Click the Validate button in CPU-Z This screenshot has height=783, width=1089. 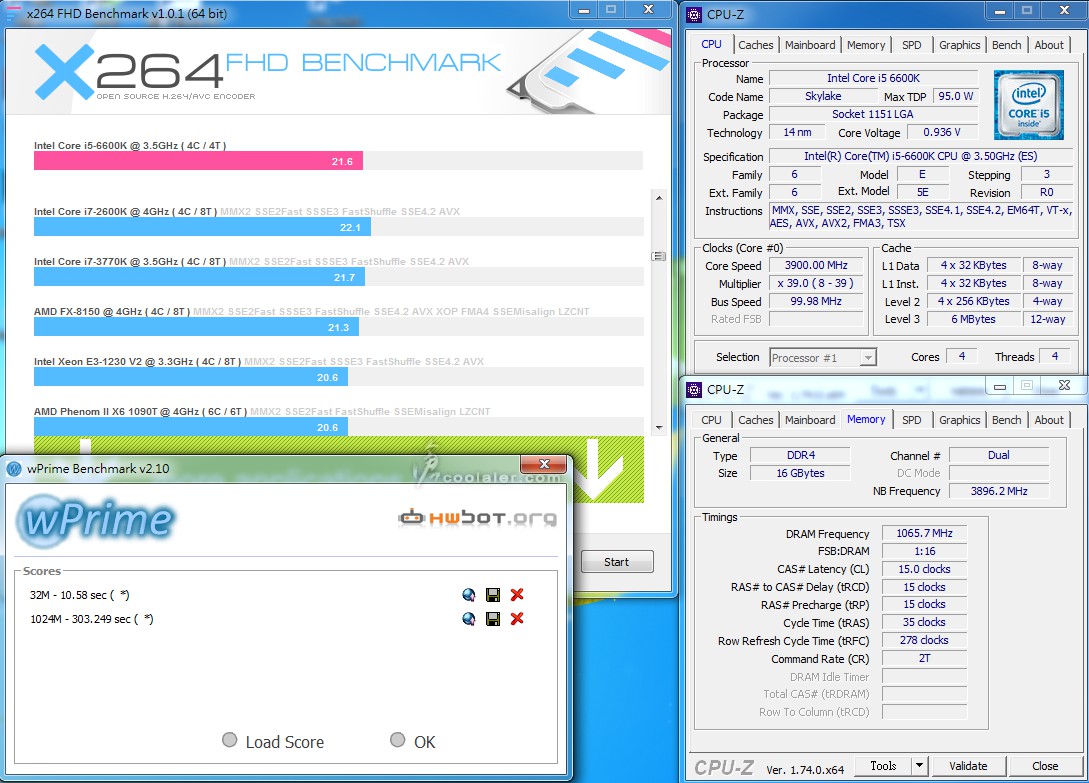pyautogui.click(x=968, y=766)
